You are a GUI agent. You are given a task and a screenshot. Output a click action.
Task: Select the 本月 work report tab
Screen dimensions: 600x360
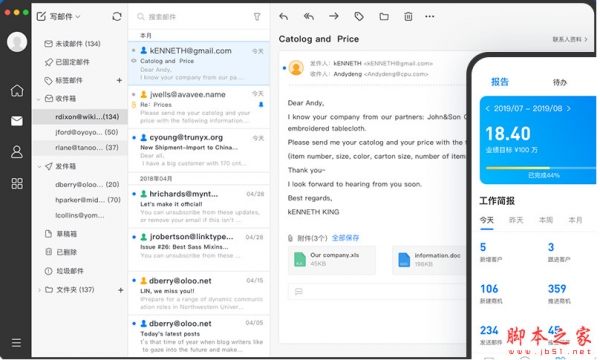tap(575, 220)
